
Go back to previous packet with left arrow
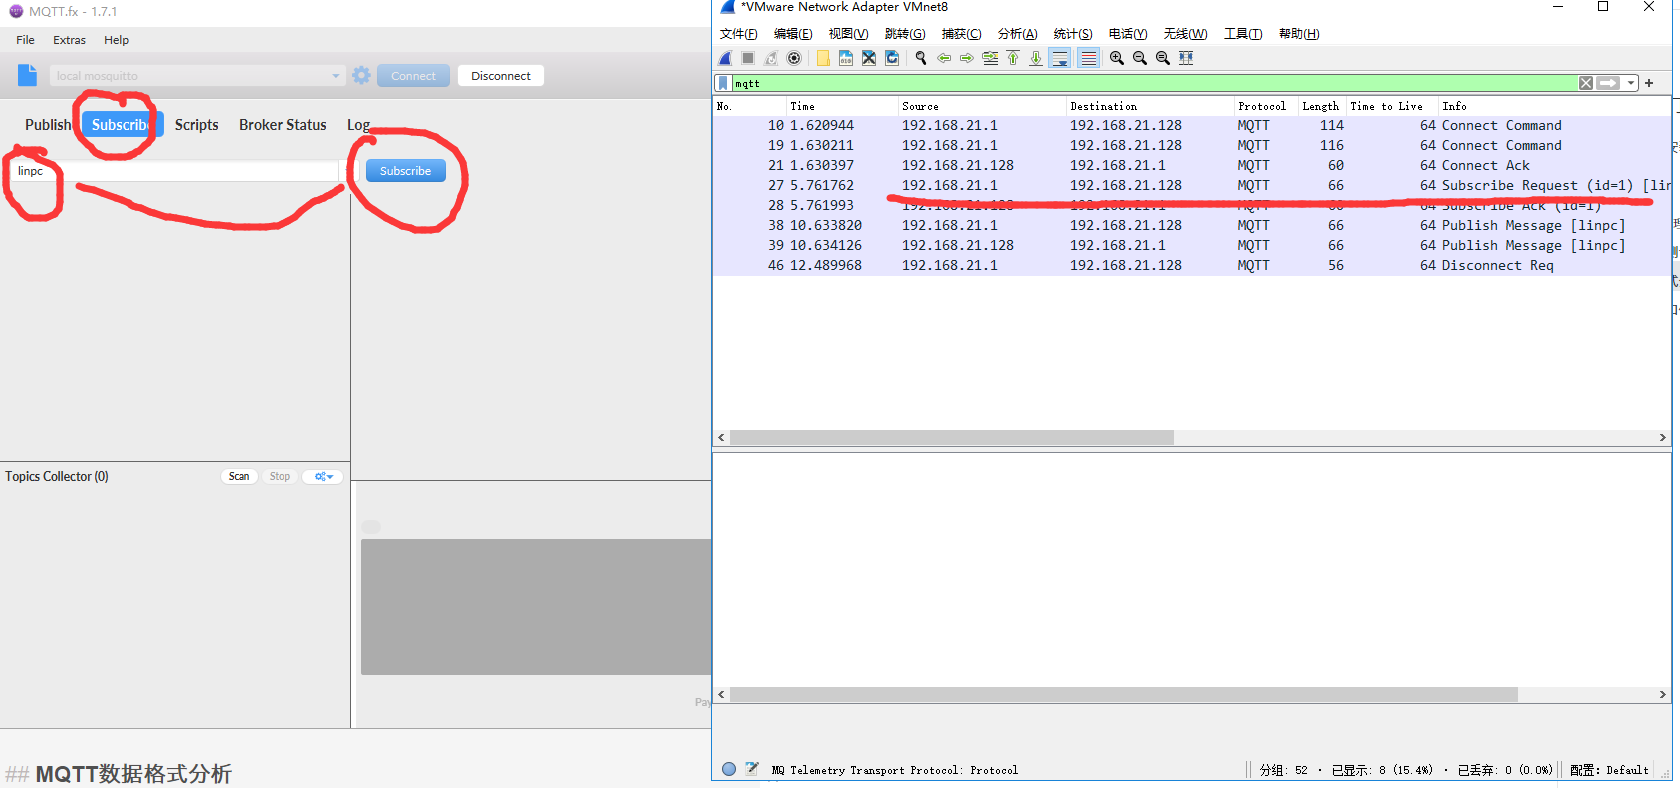point(944,58)
